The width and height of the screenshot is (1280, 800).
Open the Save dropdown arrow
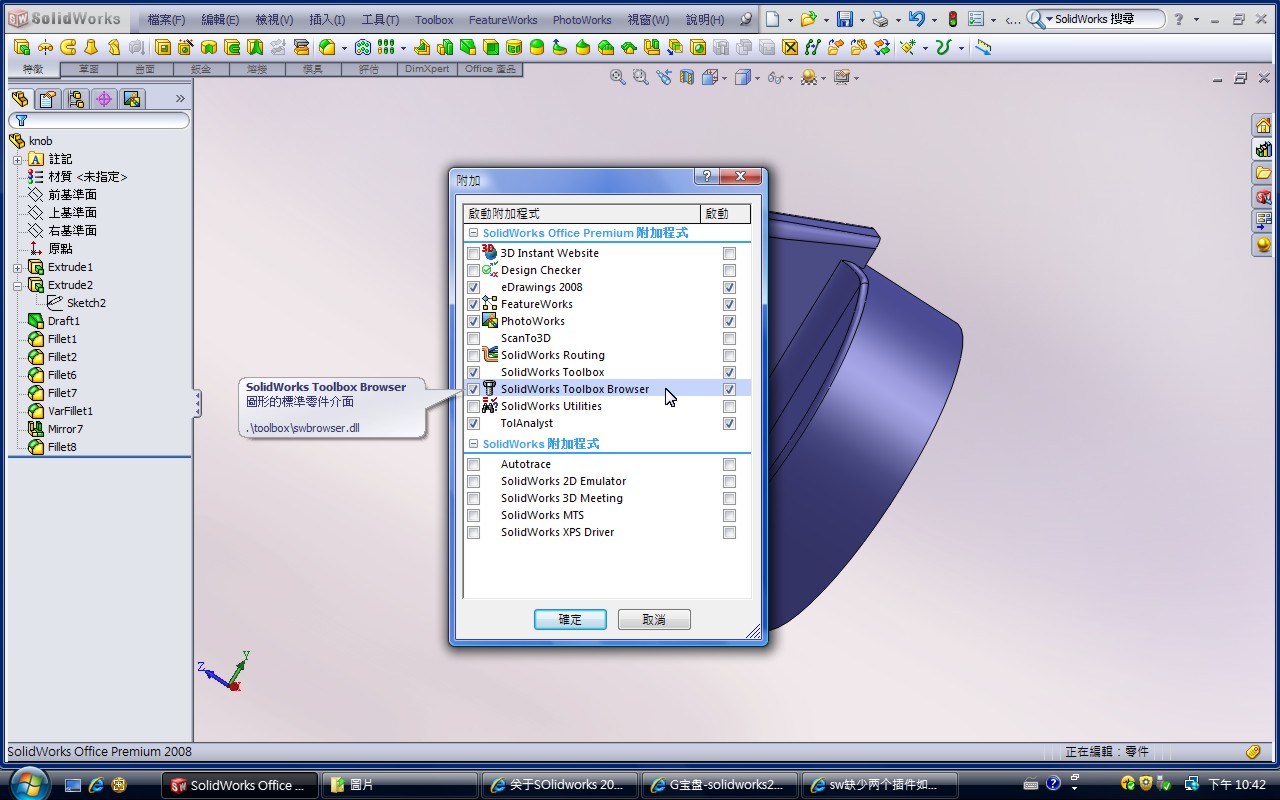tap(861, 20)
